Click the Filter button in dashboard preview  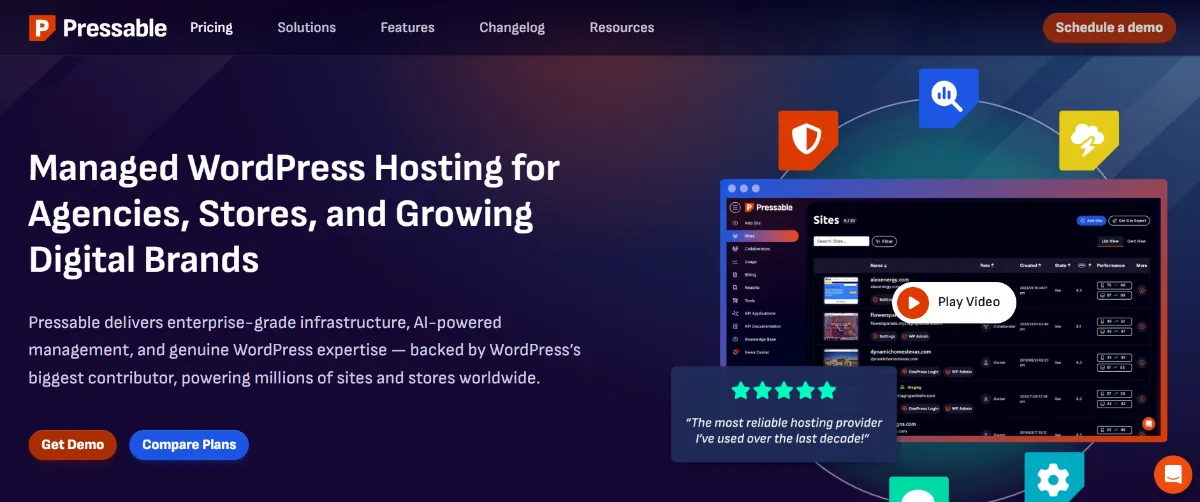pos(885,241)
